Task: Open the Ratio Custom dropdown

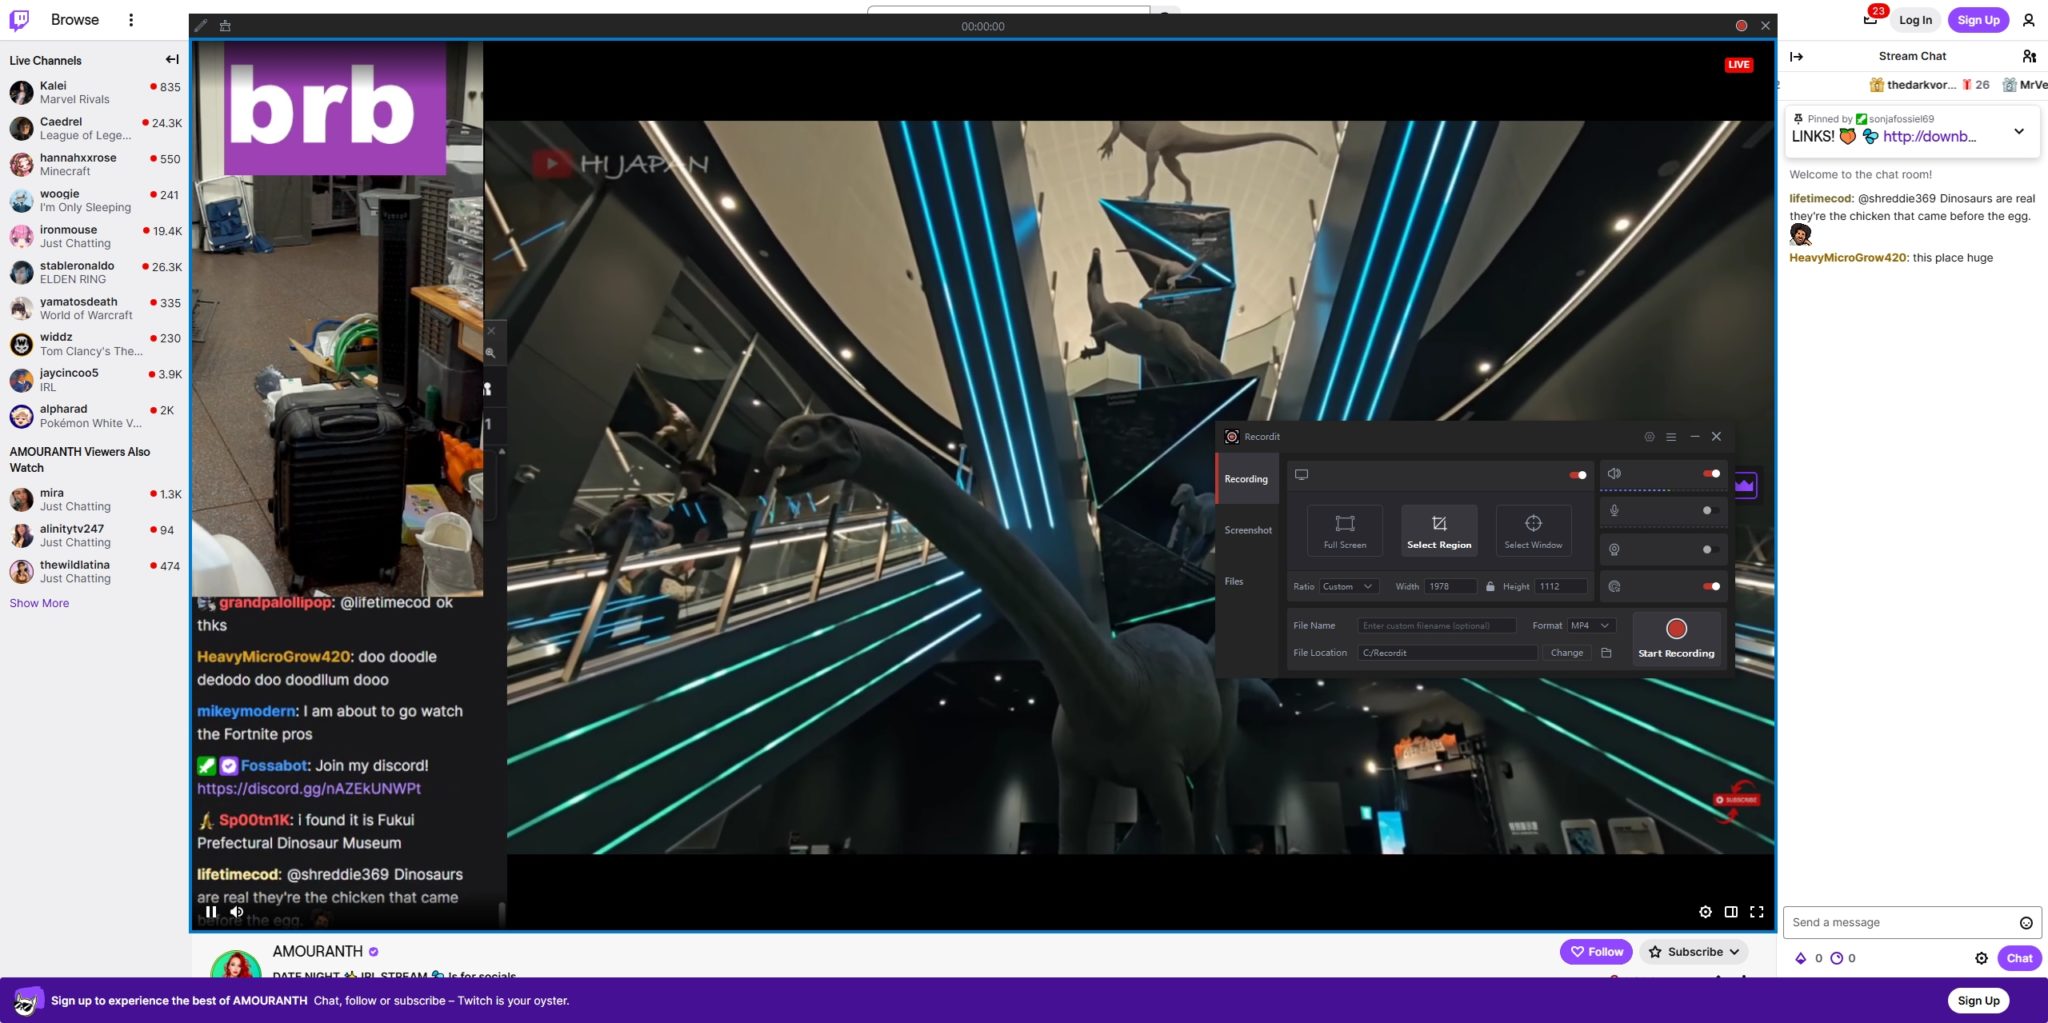Action: [1348, 587]
